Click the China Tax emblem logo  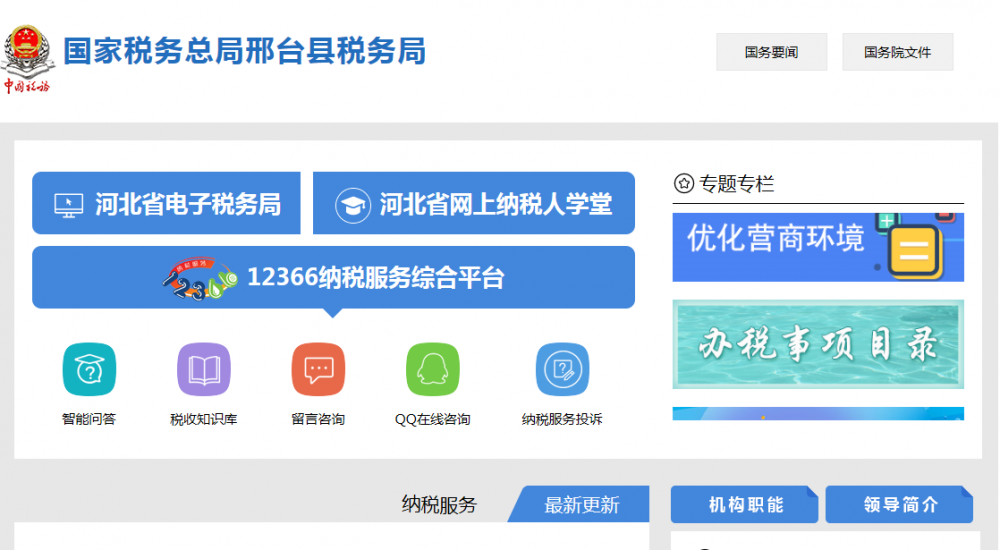[x=26, y=58]
